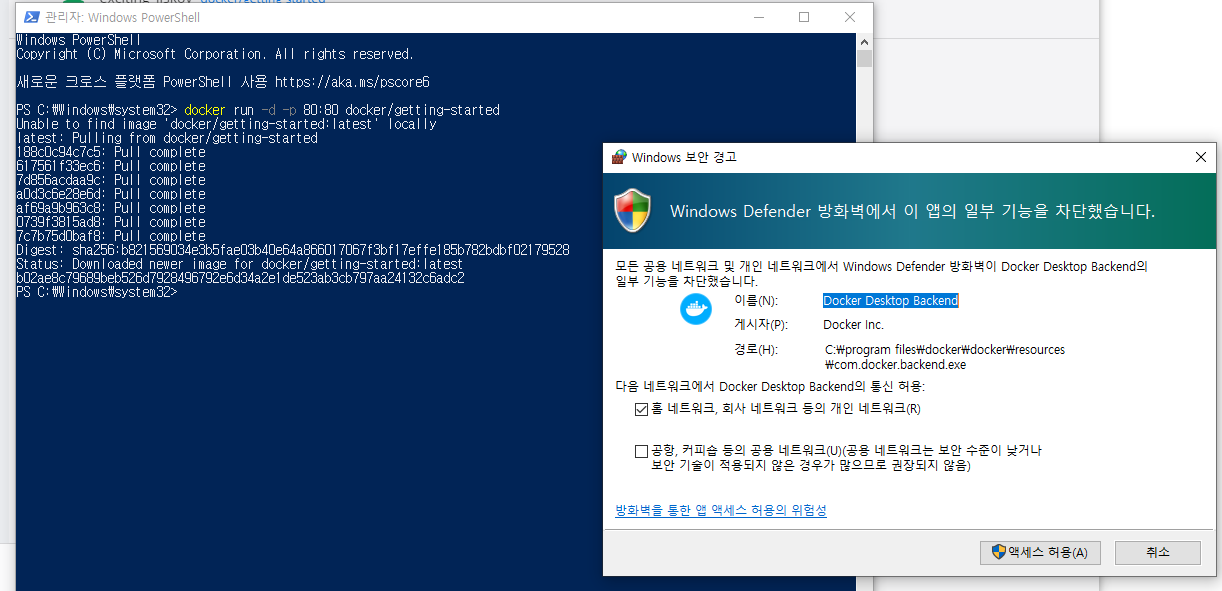Click the PowerShell icon in title bar
This screenshot has height=591, width=1222.
(32, 18)
